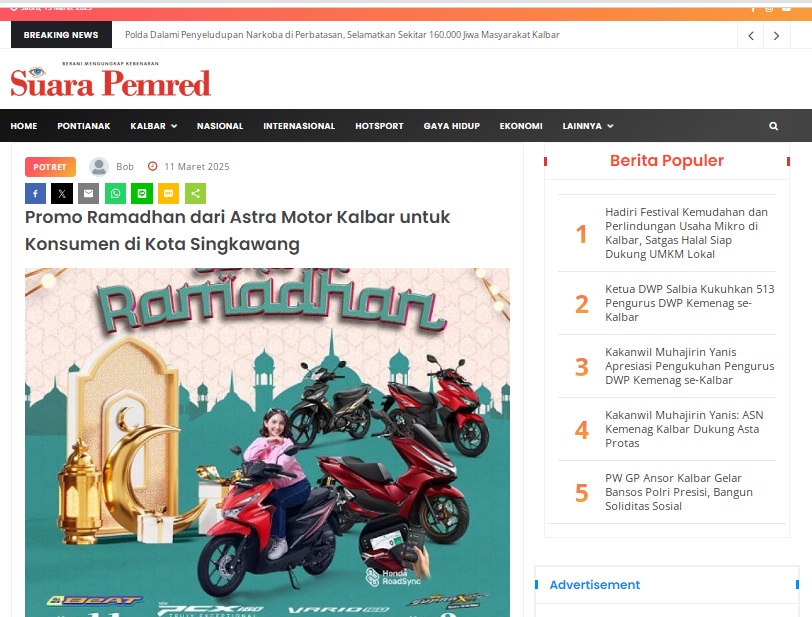
Task: Share article through WhatsApp icon
Action: [115, 193]
